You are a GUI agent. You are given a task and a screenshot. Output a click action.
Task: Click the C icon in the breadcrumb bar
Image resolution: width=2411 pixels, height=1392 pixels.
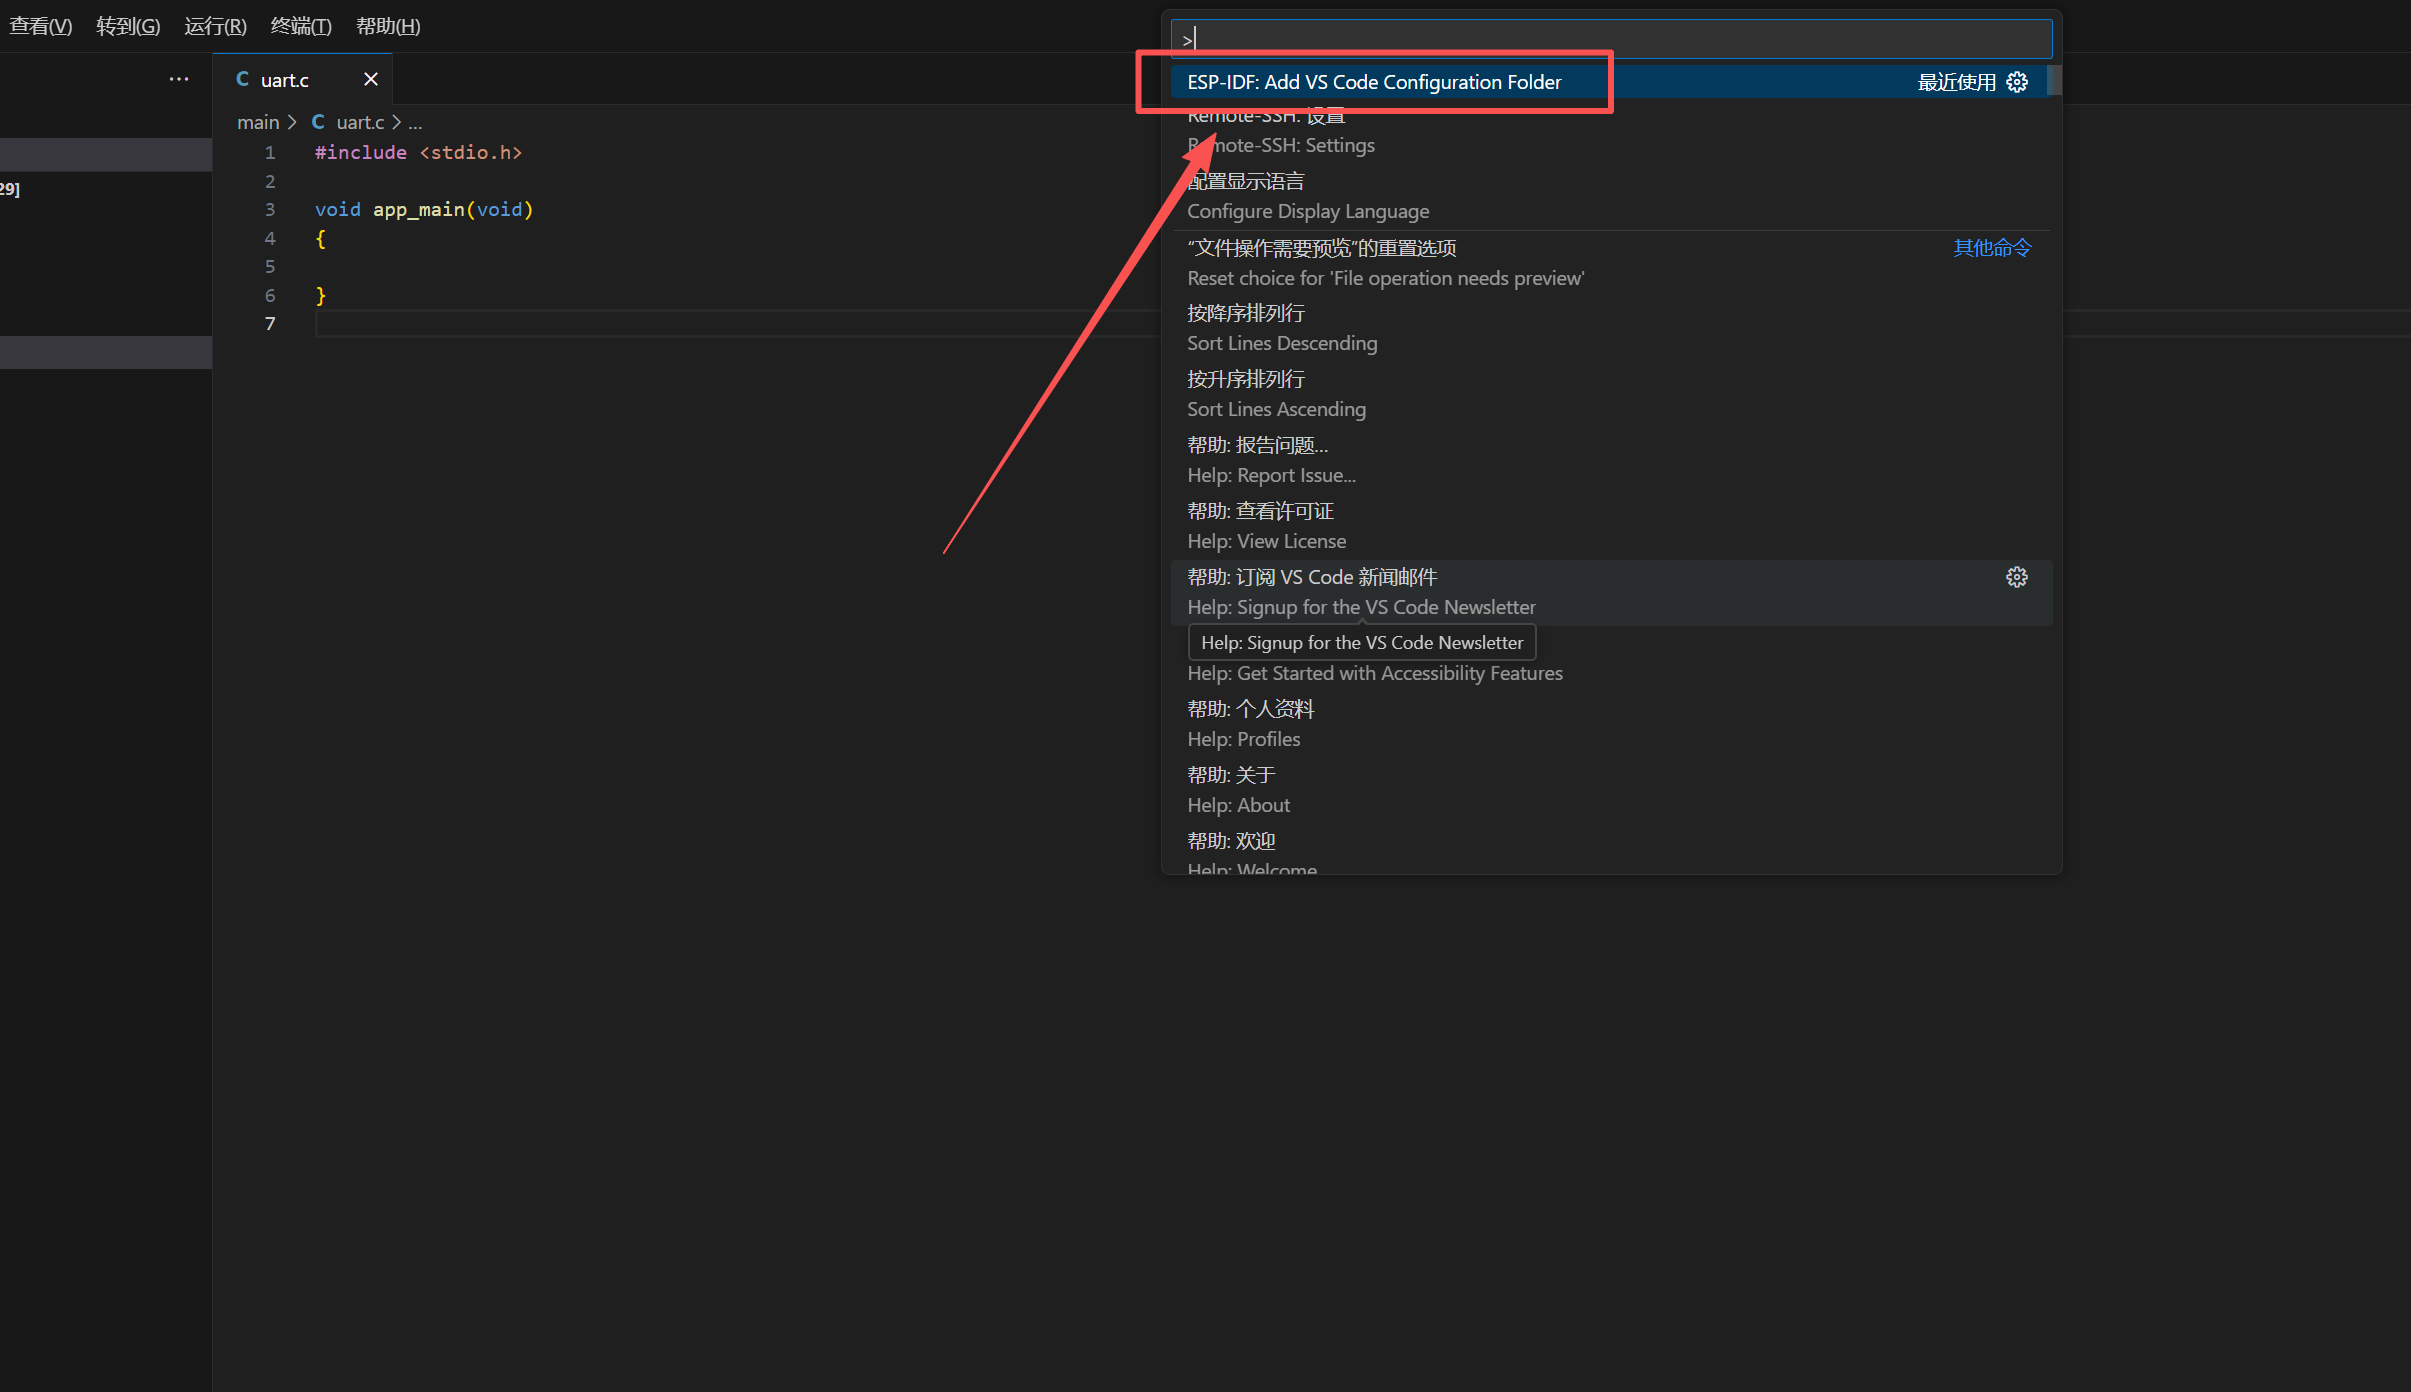pos(317,121)
